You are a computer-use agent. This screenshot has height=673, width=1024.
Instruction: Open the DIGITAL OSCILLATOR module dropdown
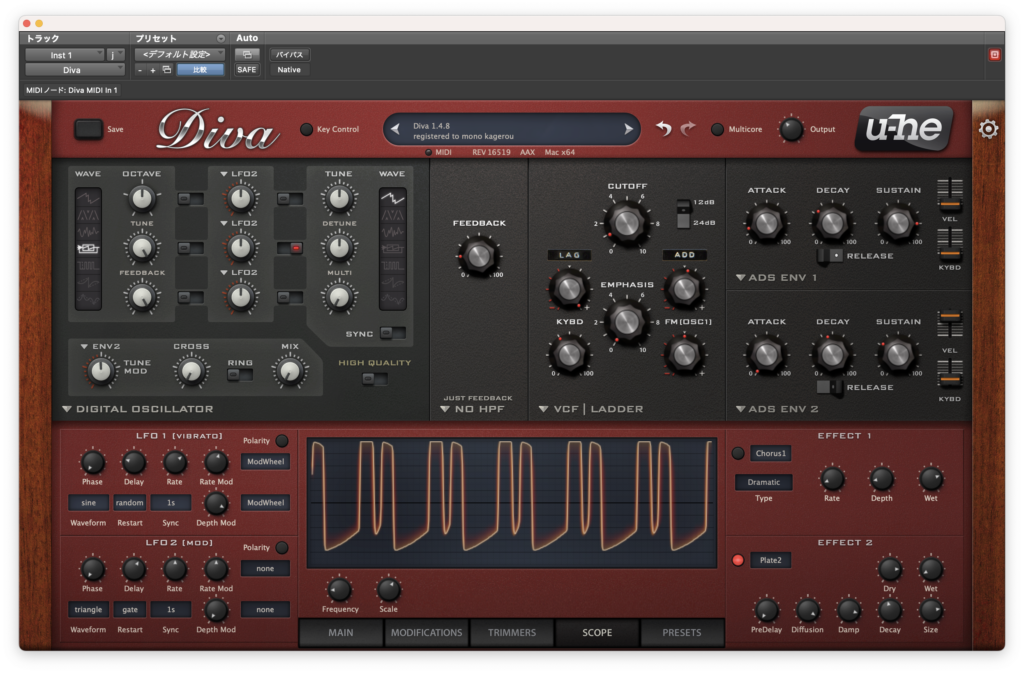coord(138,409)
